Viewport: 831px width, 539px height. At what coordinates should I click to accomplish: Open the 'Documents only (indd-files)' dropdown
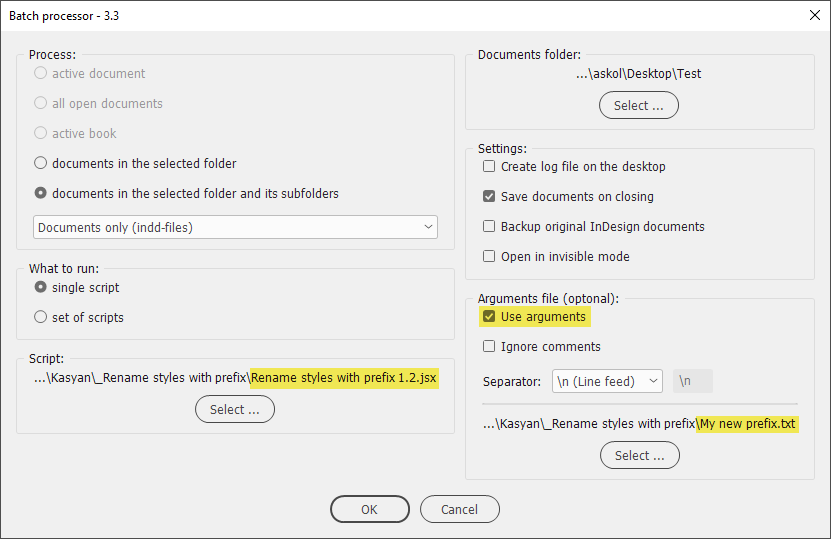235,227
